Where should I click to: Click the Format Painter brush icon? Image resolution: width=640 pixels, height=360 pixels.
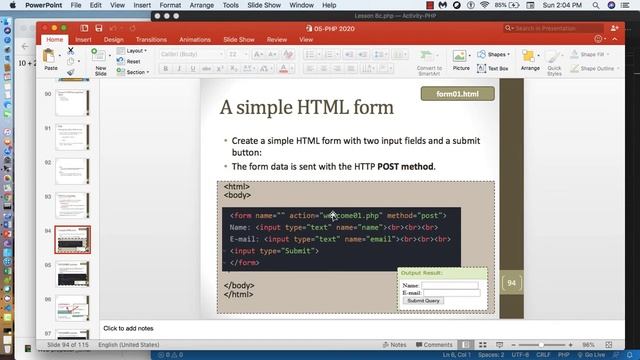coord(71,72)
